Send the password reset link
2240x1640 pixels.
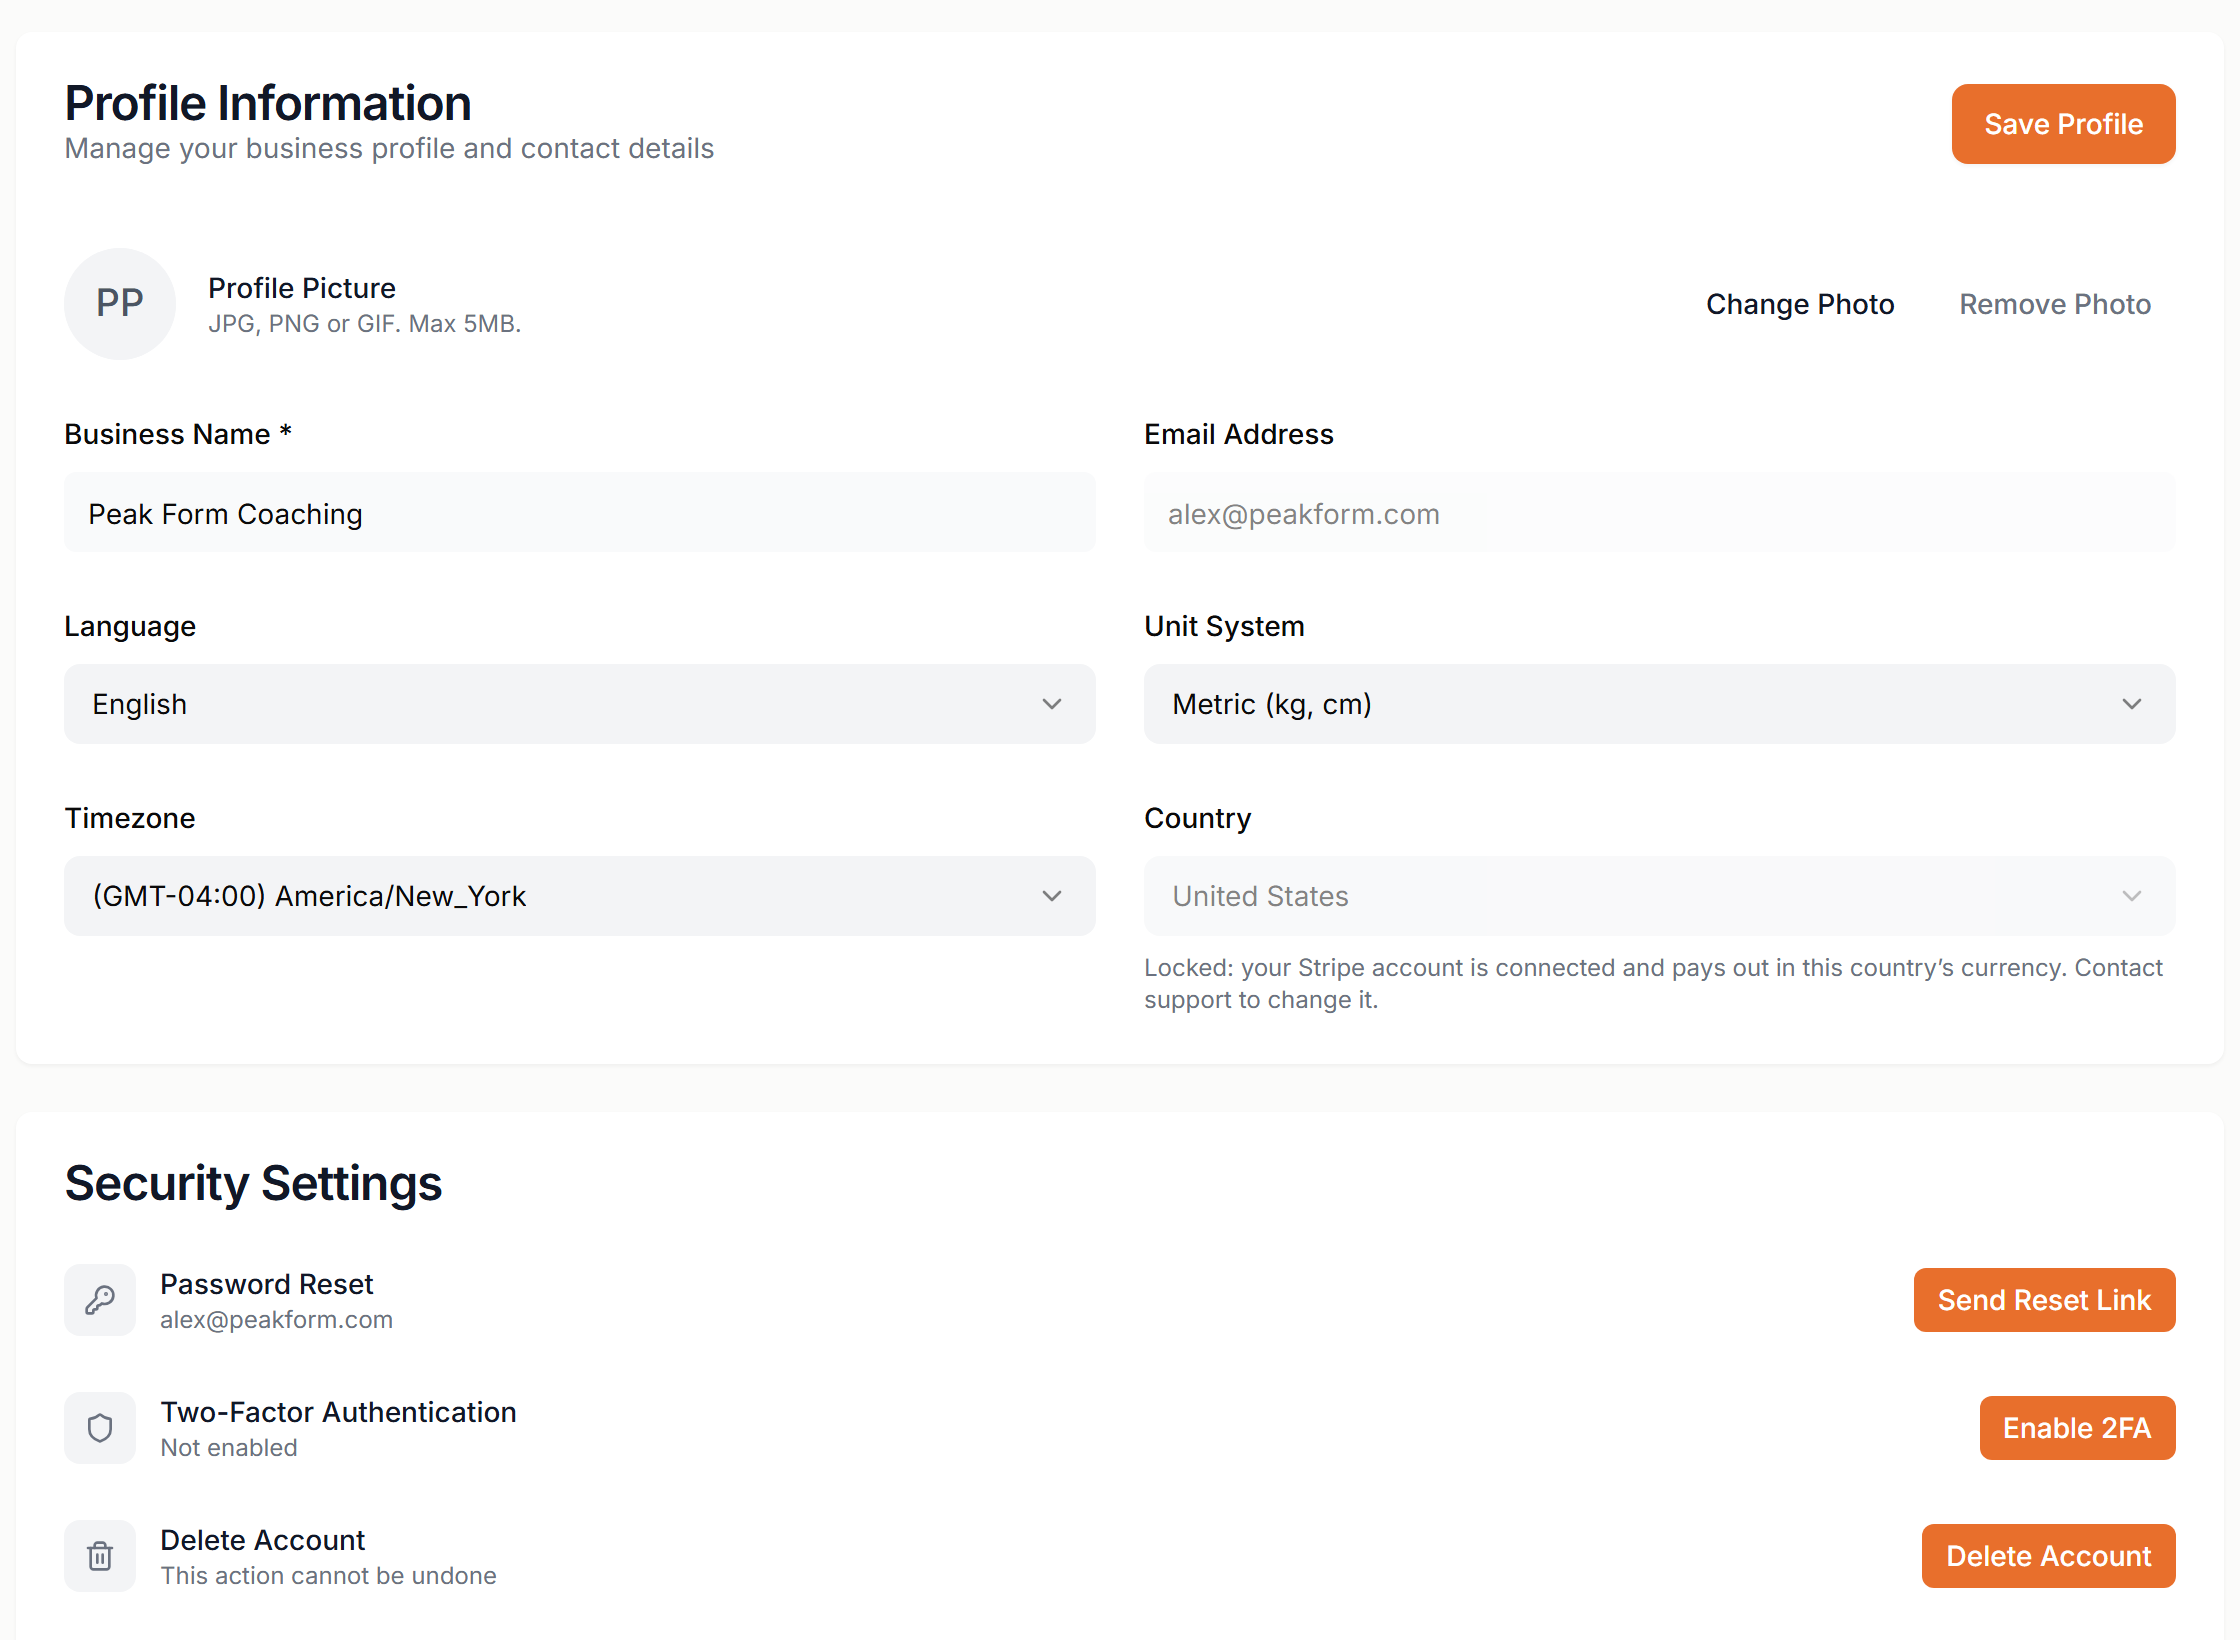point(2044,1300)
